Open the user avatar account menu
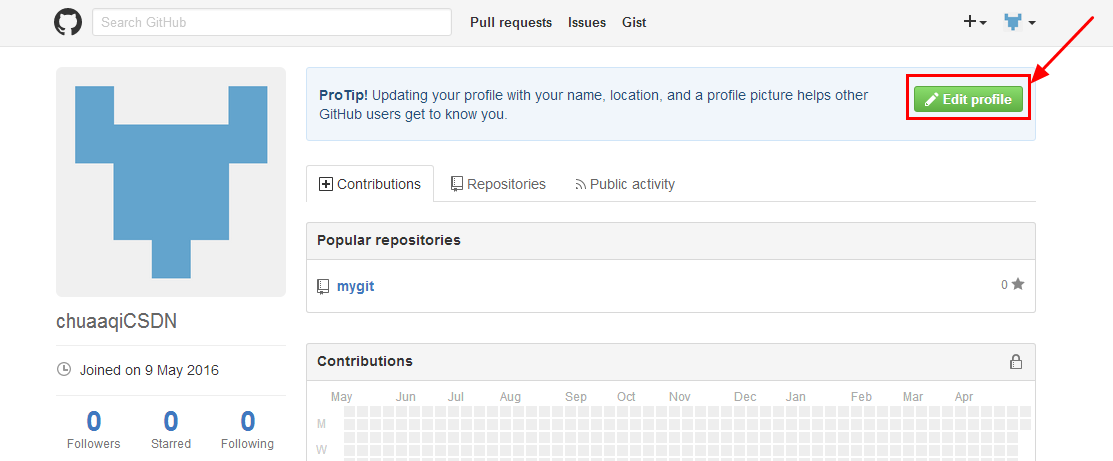 1019,22
